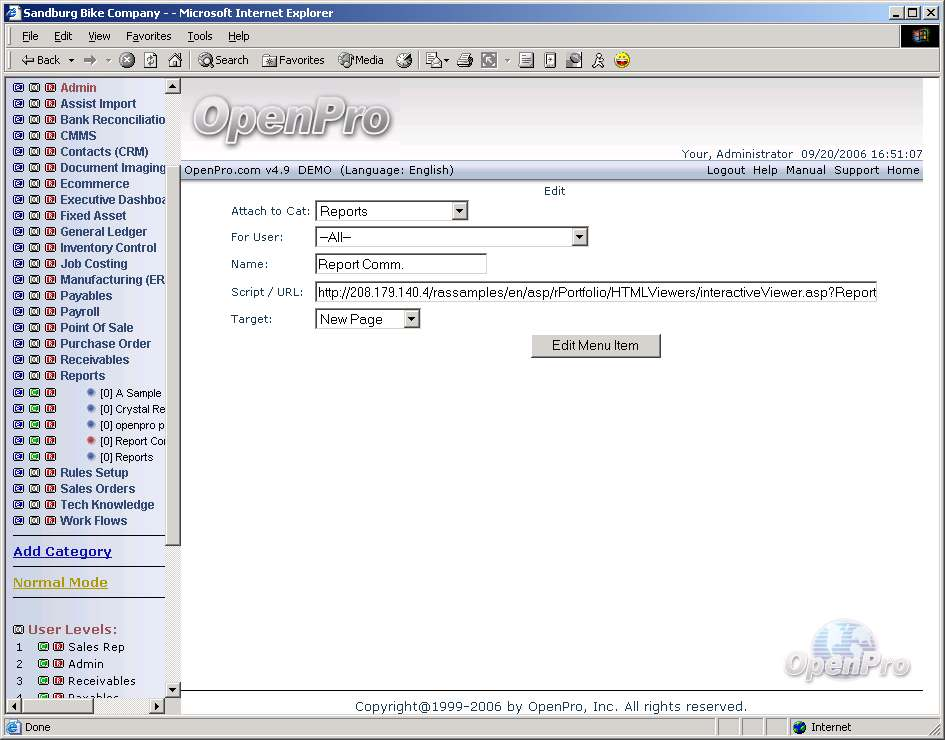Click the smiley face toolbar icon
945x740 pixels.
622,60
